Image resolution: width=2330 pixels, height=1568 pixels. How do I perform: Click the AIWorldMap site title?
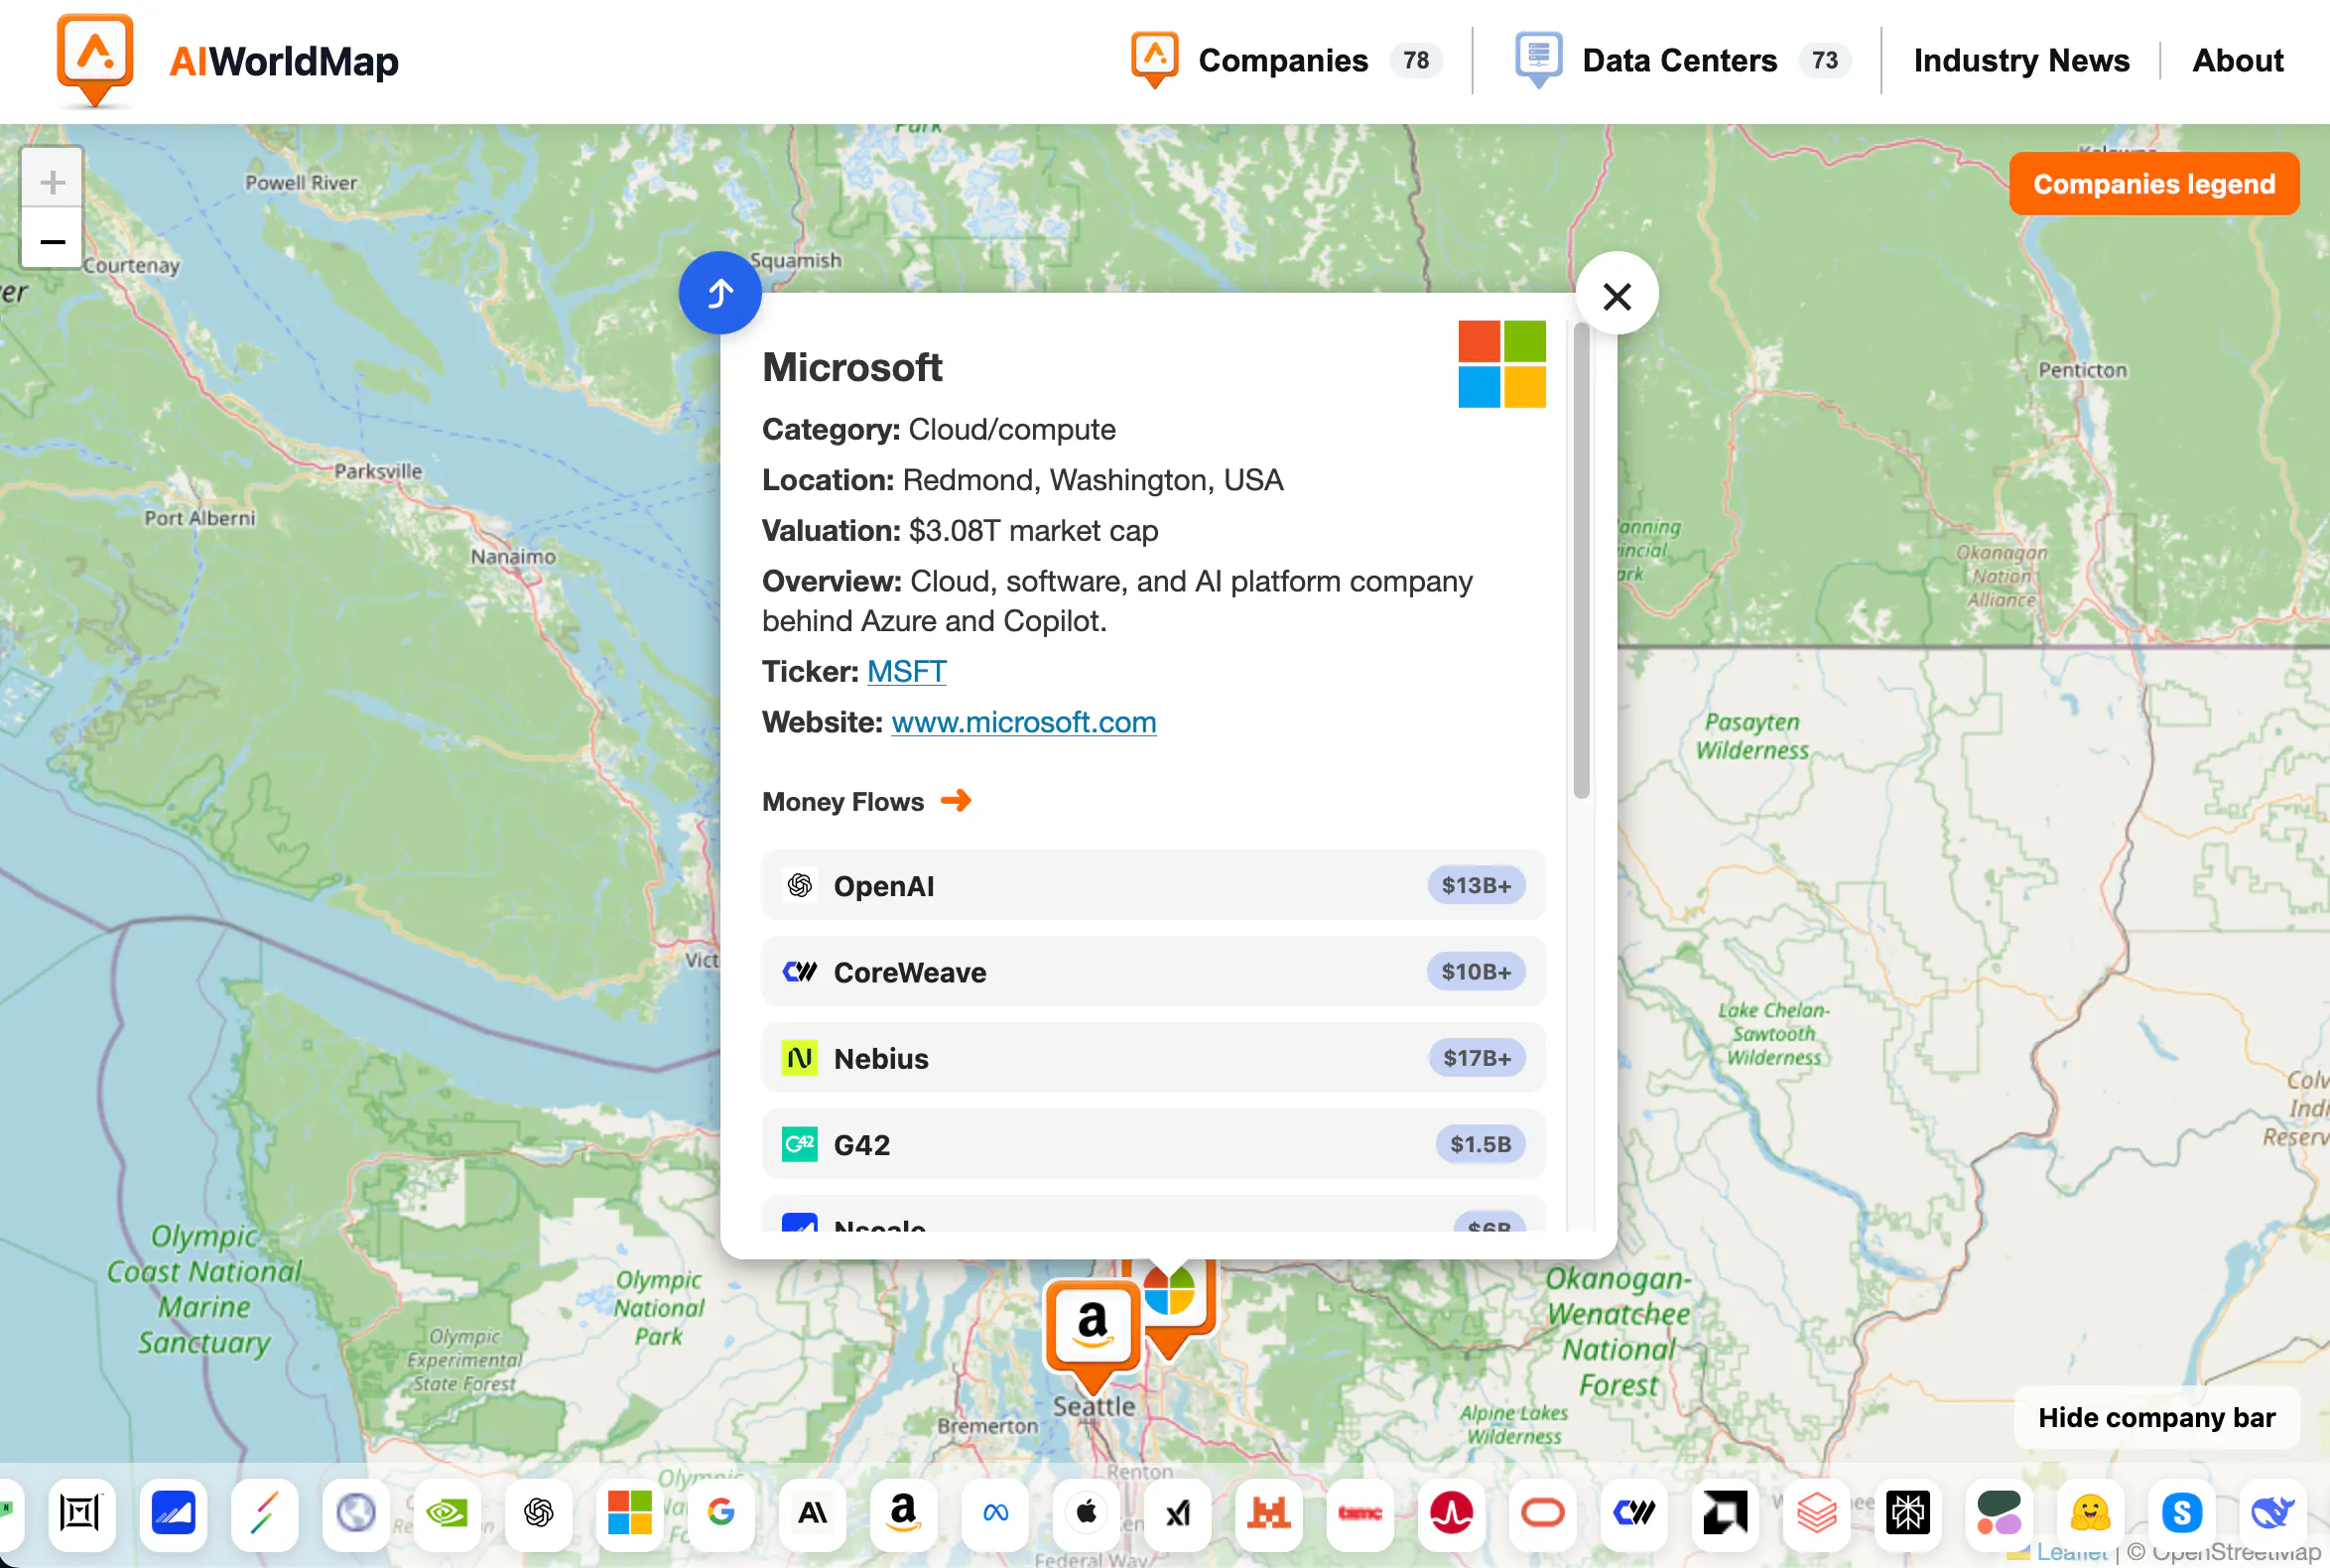[x=284, y=61]
